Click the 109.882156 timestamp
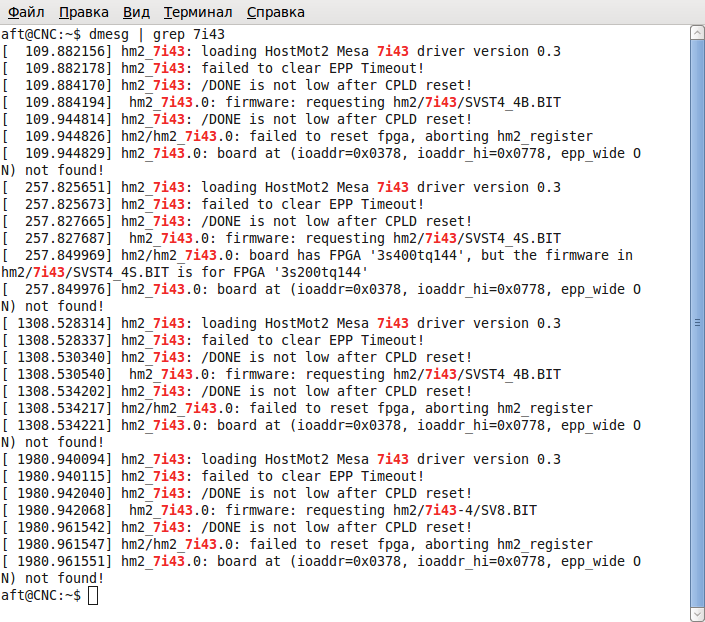This screenshot has height=622, width=705. [x=65, y=51]
